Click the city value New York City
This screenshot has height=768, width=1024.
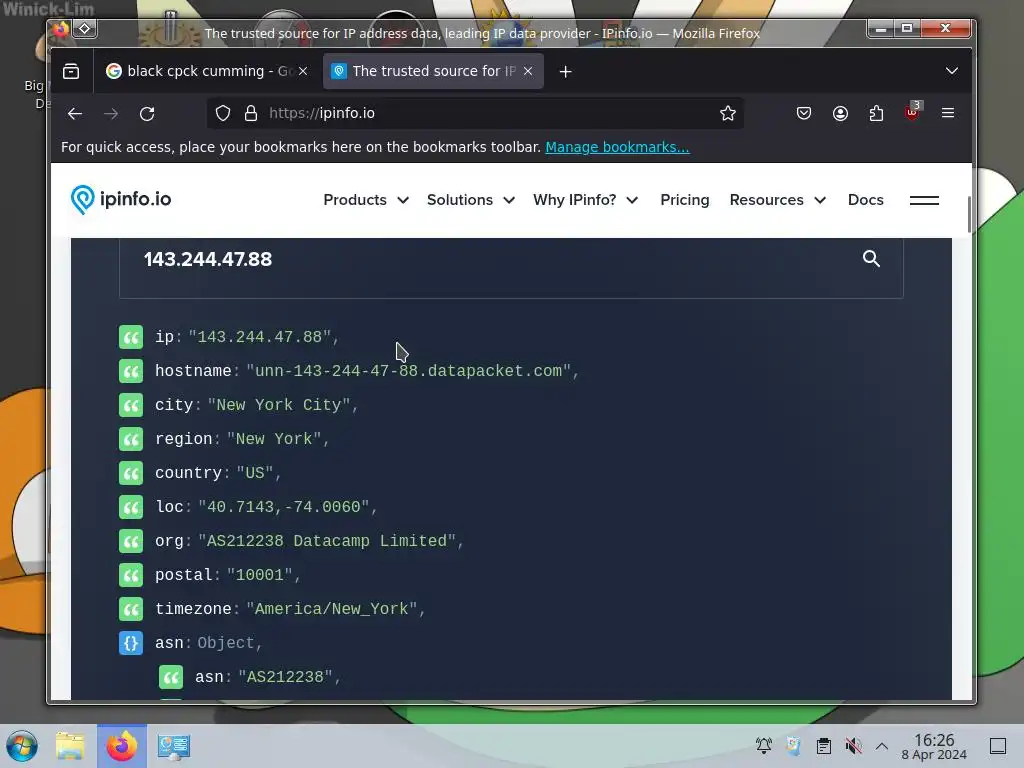pyautogui.click(x=279, y=405)
